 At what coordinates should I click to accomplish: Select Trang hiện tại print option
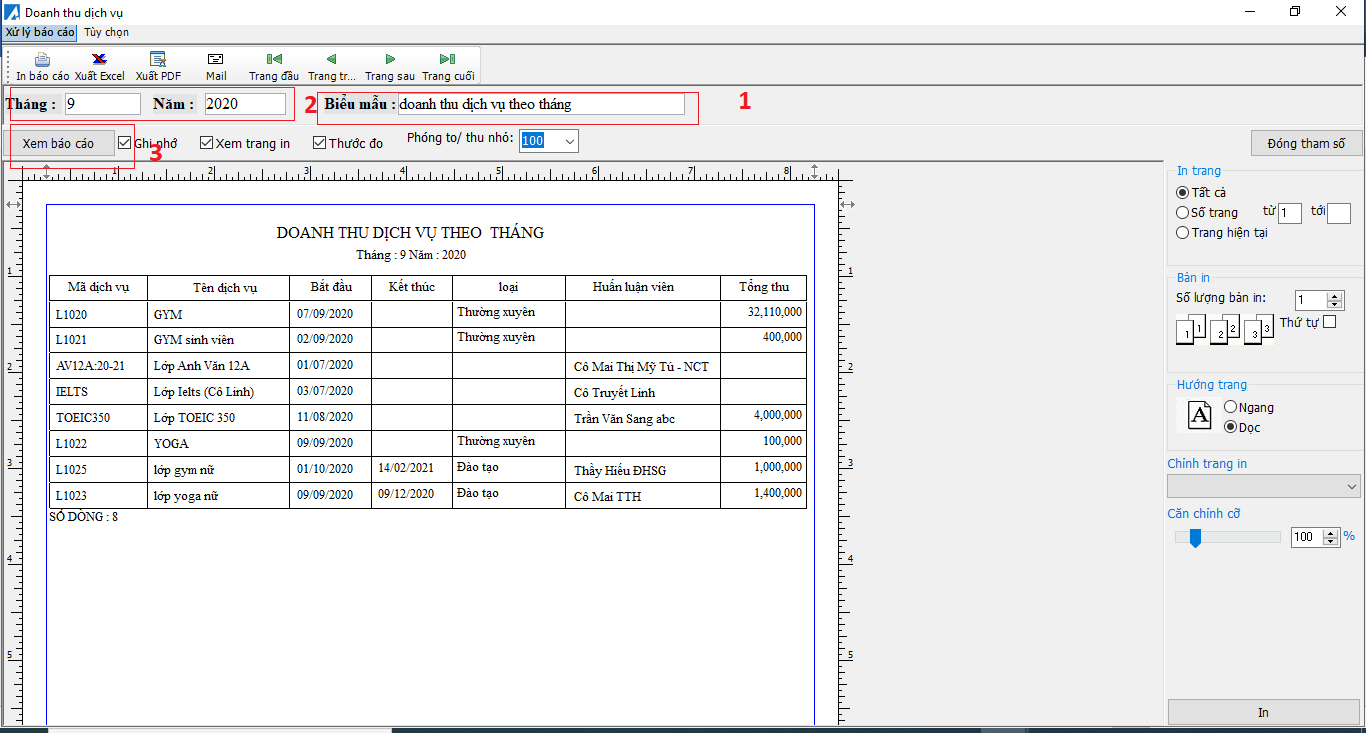1183,233
